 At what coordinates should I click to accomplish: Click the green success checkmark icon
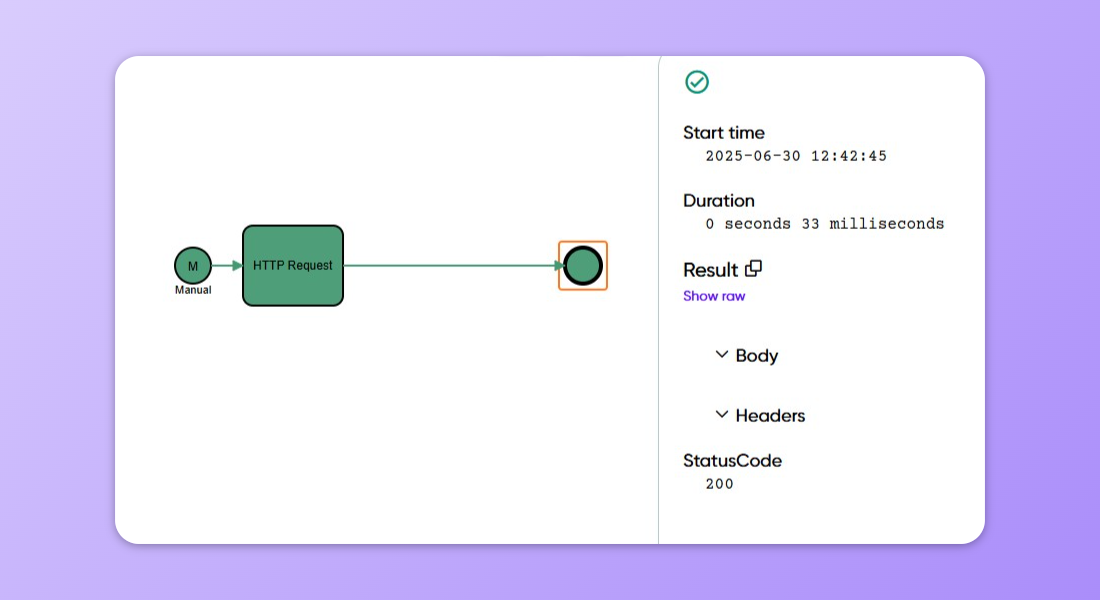(x=697, y=82)
